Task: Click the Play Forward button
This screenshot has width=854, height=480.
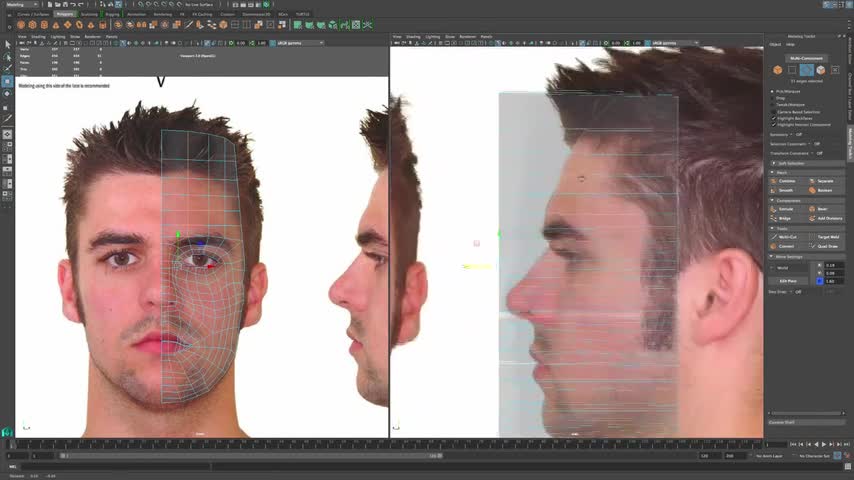Action: point(824,445)
